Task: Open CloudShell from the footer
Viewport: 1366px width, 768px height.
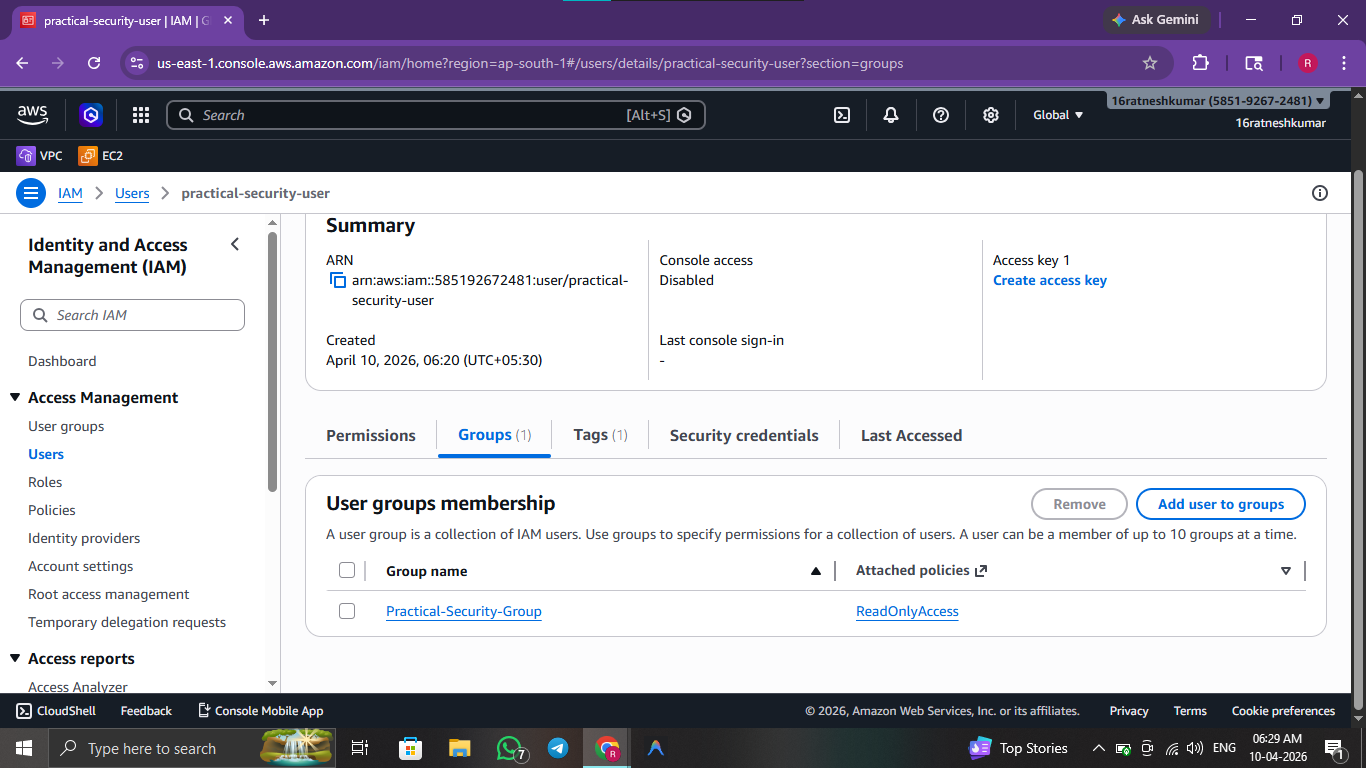Action: click(56, 711)
